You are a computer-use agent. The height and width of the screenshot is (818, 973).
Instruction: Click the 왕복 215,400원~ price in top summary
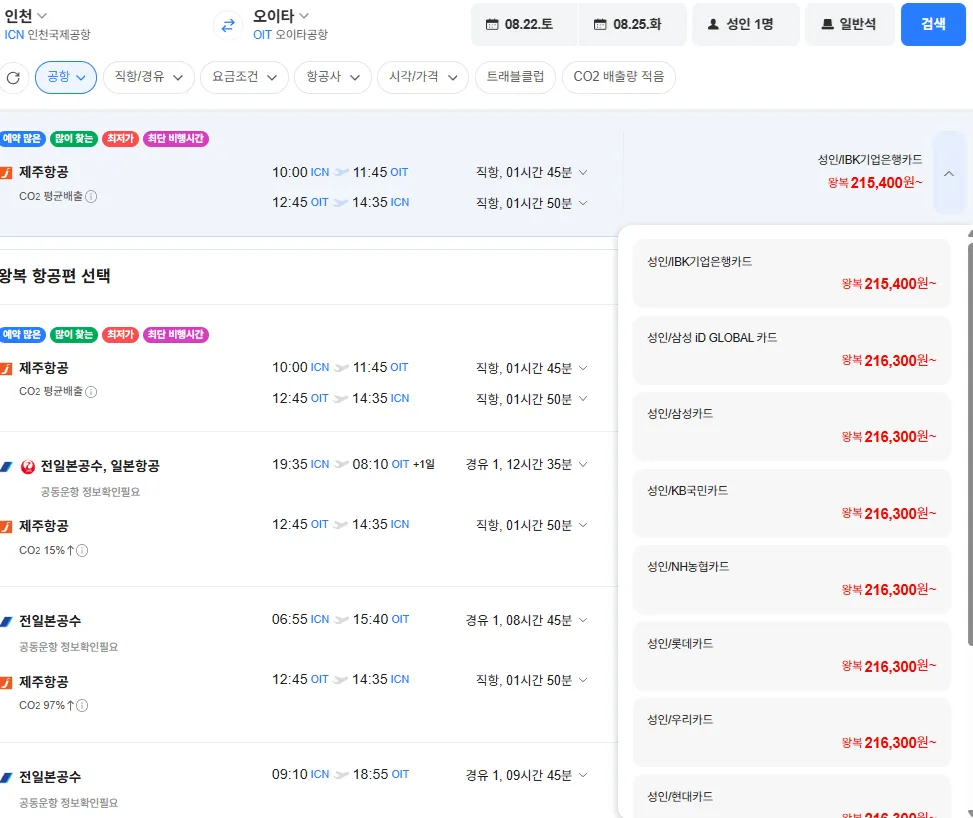point(875,183)
